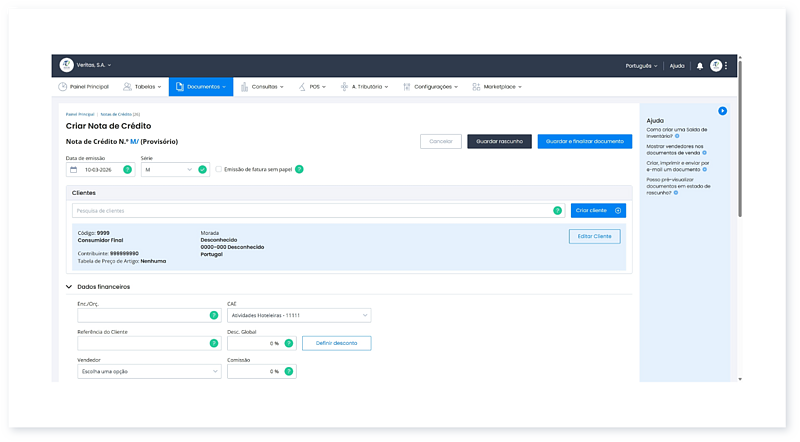The width and height of the screenshot is (800, 442).
Task: Click the green check icon beside Série
Action: point(202,170)
